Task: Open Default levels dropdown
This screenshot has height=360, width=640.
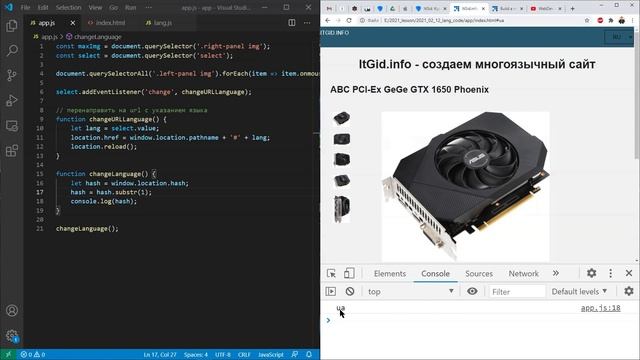Action: click(579, 291)
